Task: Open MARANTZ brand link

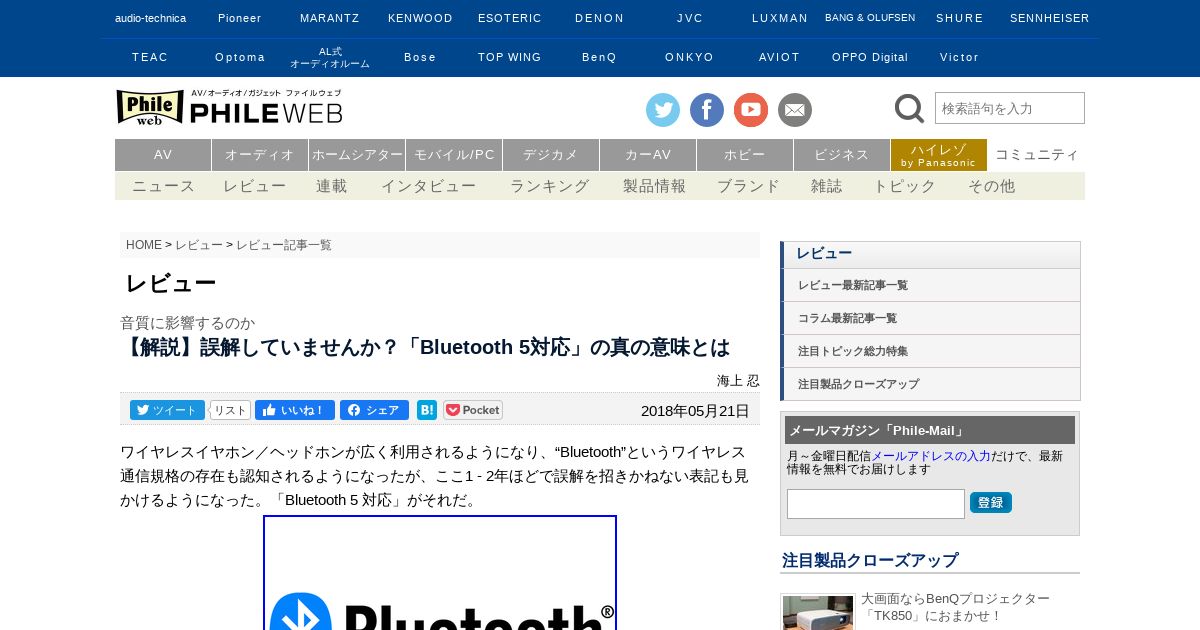Action: pyautogui.click(x=330, y=18)
